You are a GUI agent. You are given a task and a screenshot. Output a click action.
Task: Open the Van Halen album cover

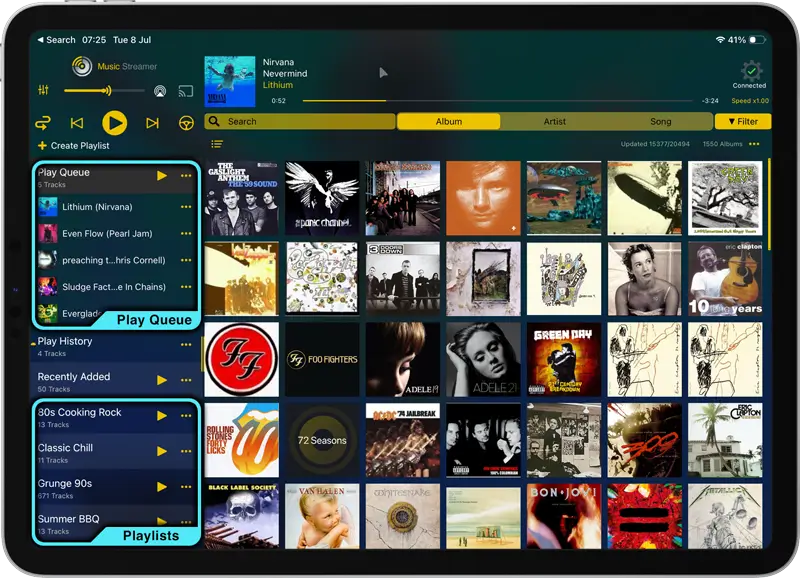coord(322,516)
